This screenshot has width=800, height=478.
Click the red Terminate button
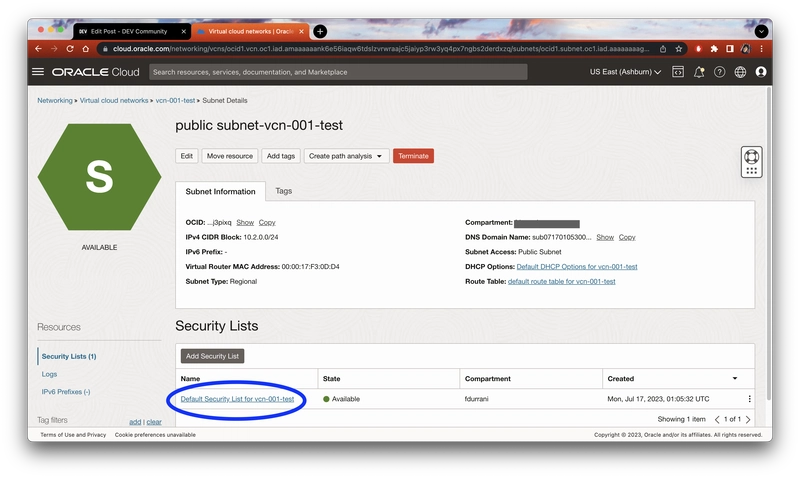[413, 156]
